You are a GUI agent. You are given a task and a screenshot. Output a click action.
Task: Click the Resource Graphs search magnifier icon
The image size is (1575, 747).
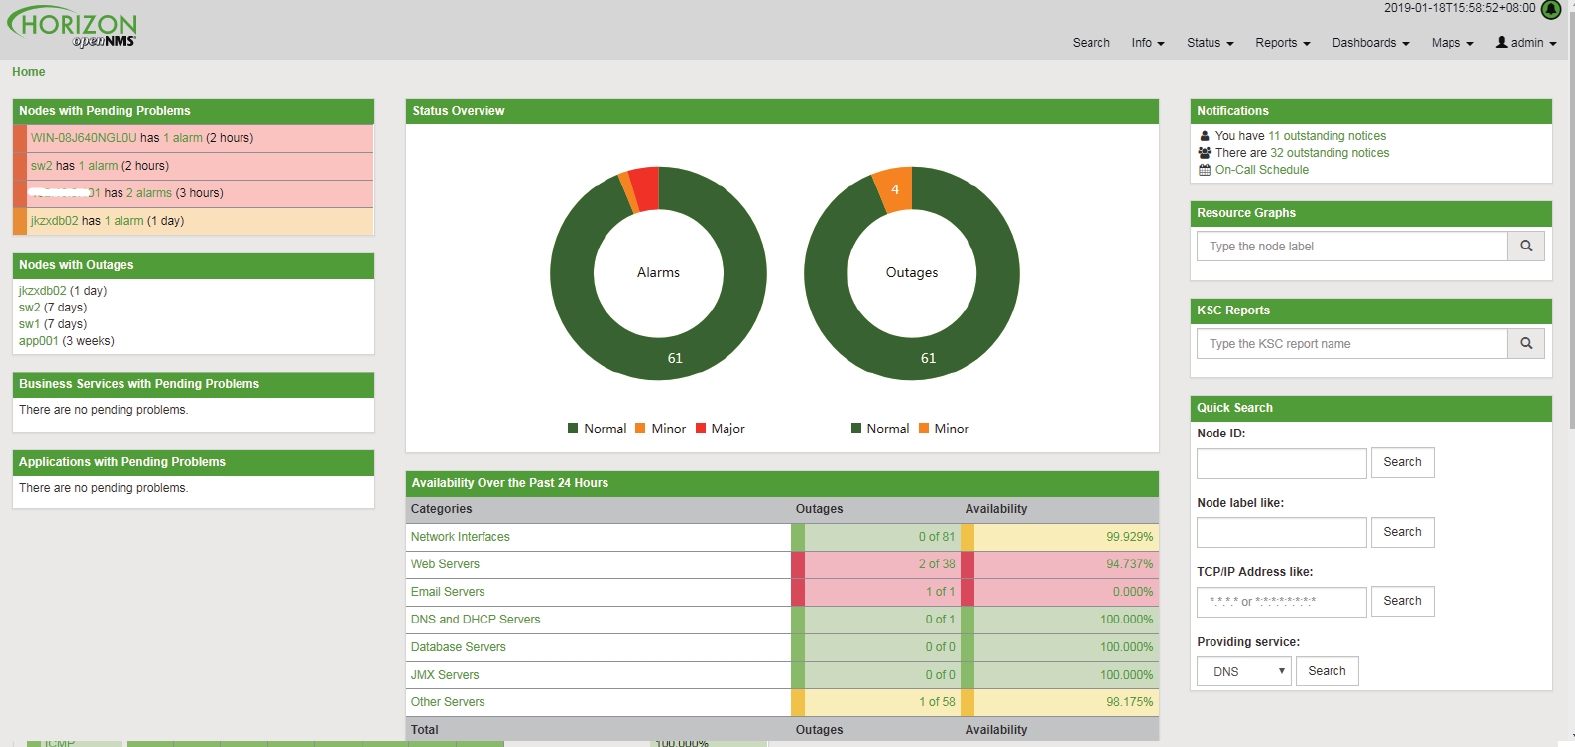[1526, 246]
